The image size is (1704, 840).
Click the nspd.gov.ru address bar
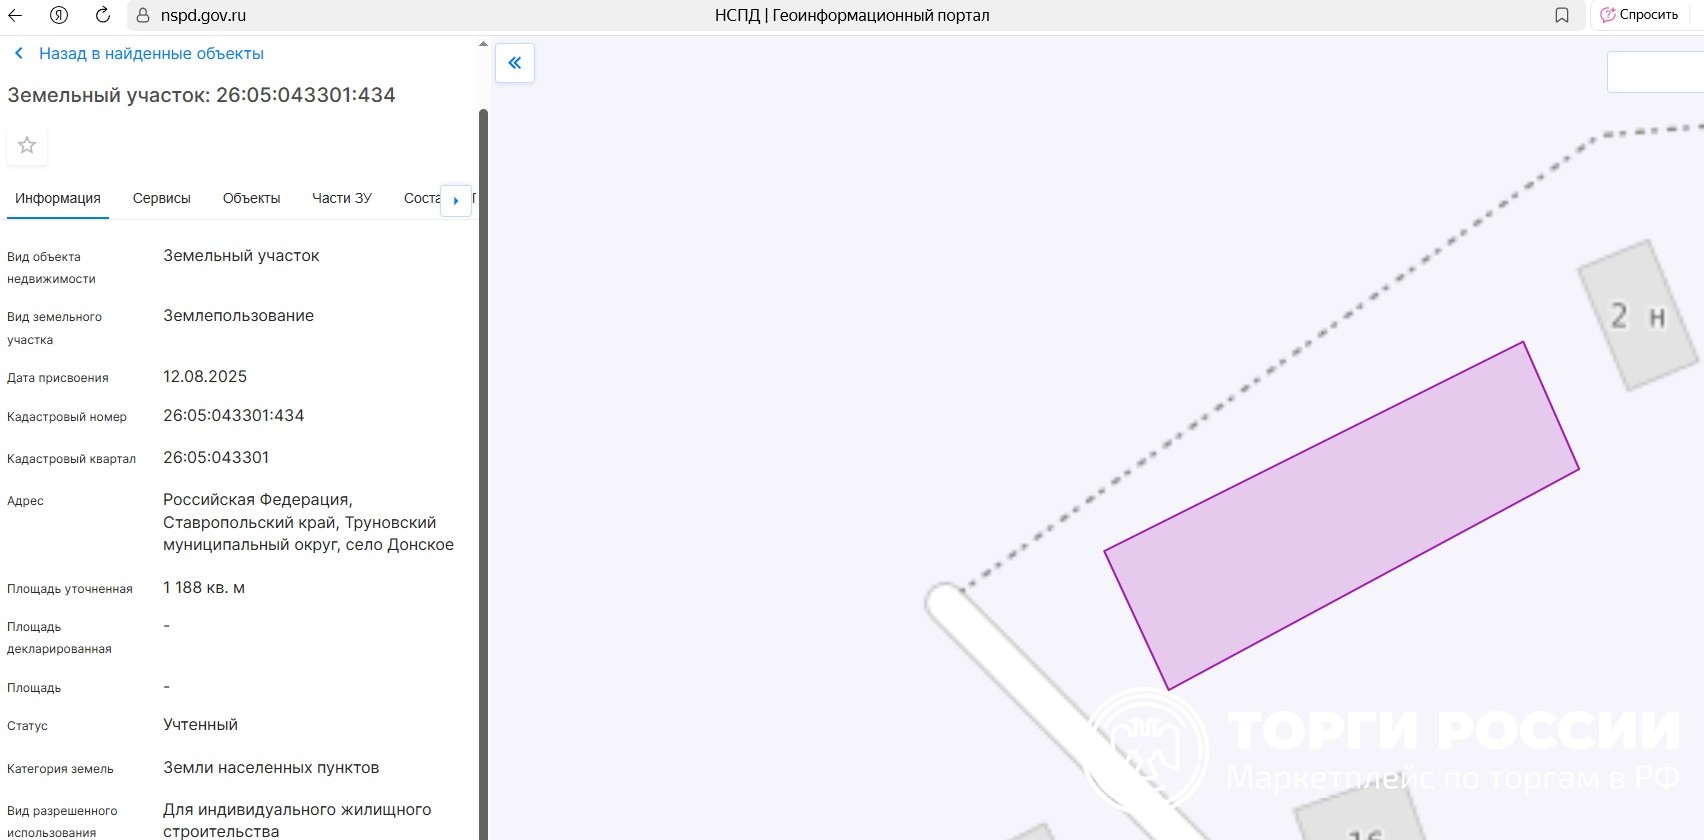(x=400, y=15)
